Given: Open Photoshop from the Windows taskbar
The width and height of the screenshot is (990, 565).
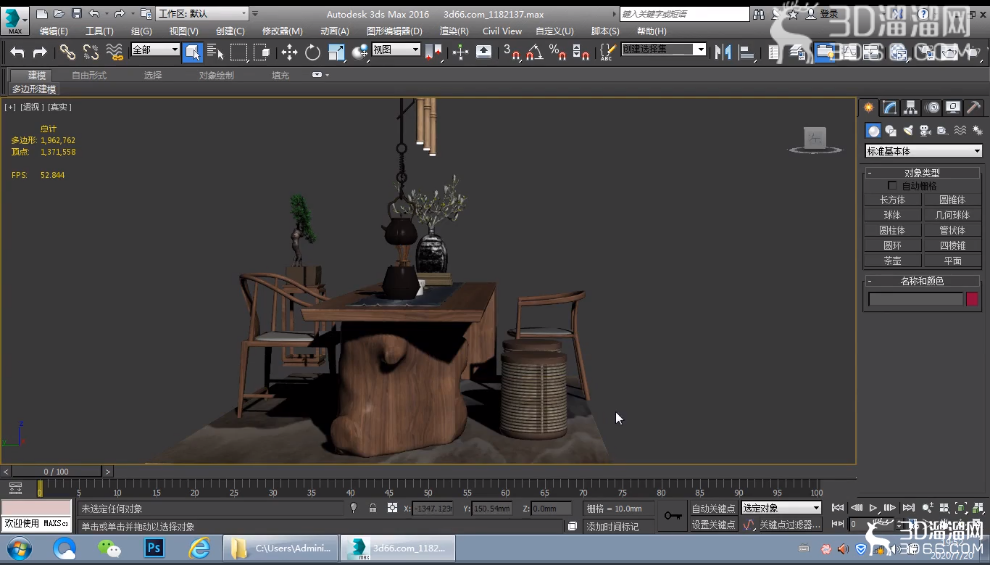Looking at the screenshot, I should [x=154, y=548].
